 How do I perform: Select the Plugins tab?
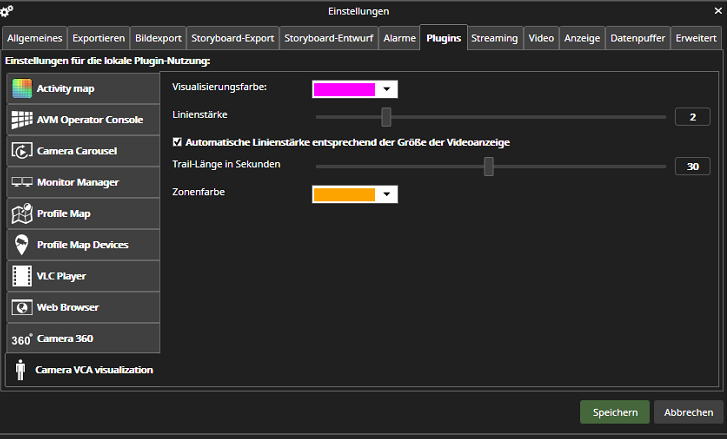[x=444, y=38]
